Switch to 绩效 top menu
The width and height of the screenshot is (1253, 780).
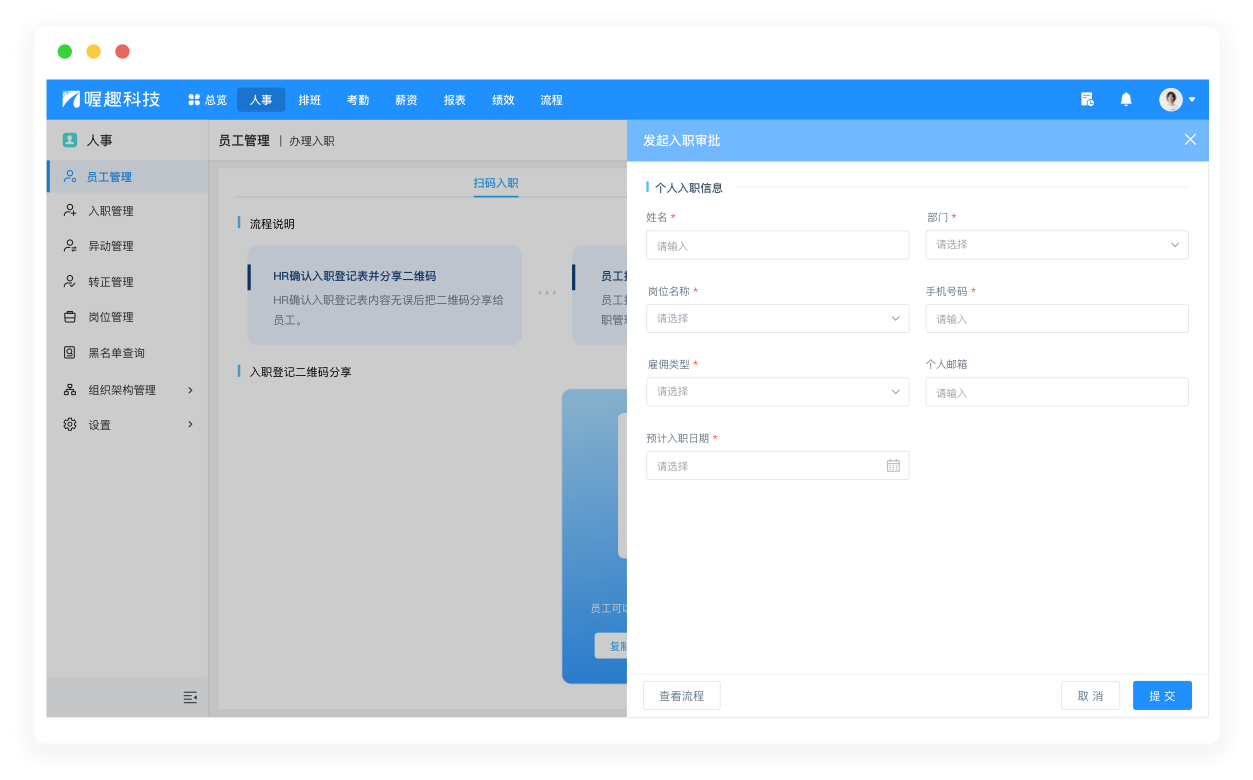pyautogui.click(x=503, y=100)
